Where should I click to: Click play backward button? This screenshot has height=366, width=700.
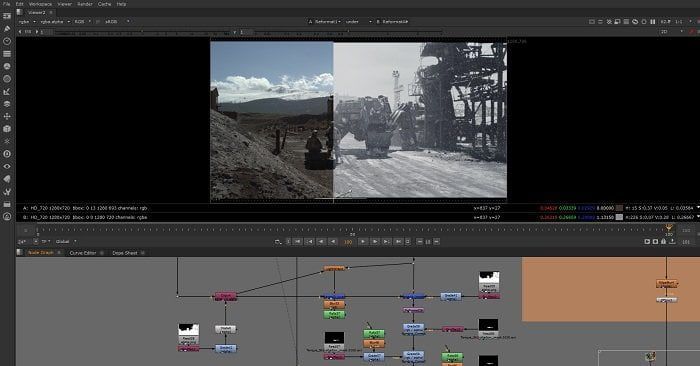(x=333, y=241)
